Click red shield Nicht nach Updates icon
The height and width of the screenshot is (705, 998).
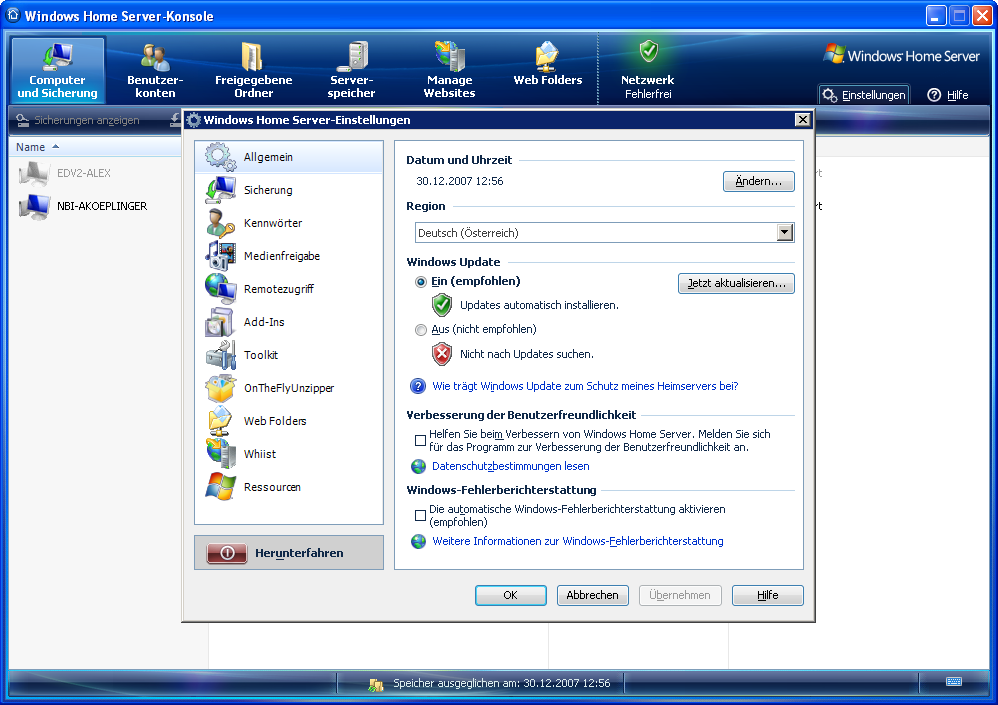tap(442, 354)
